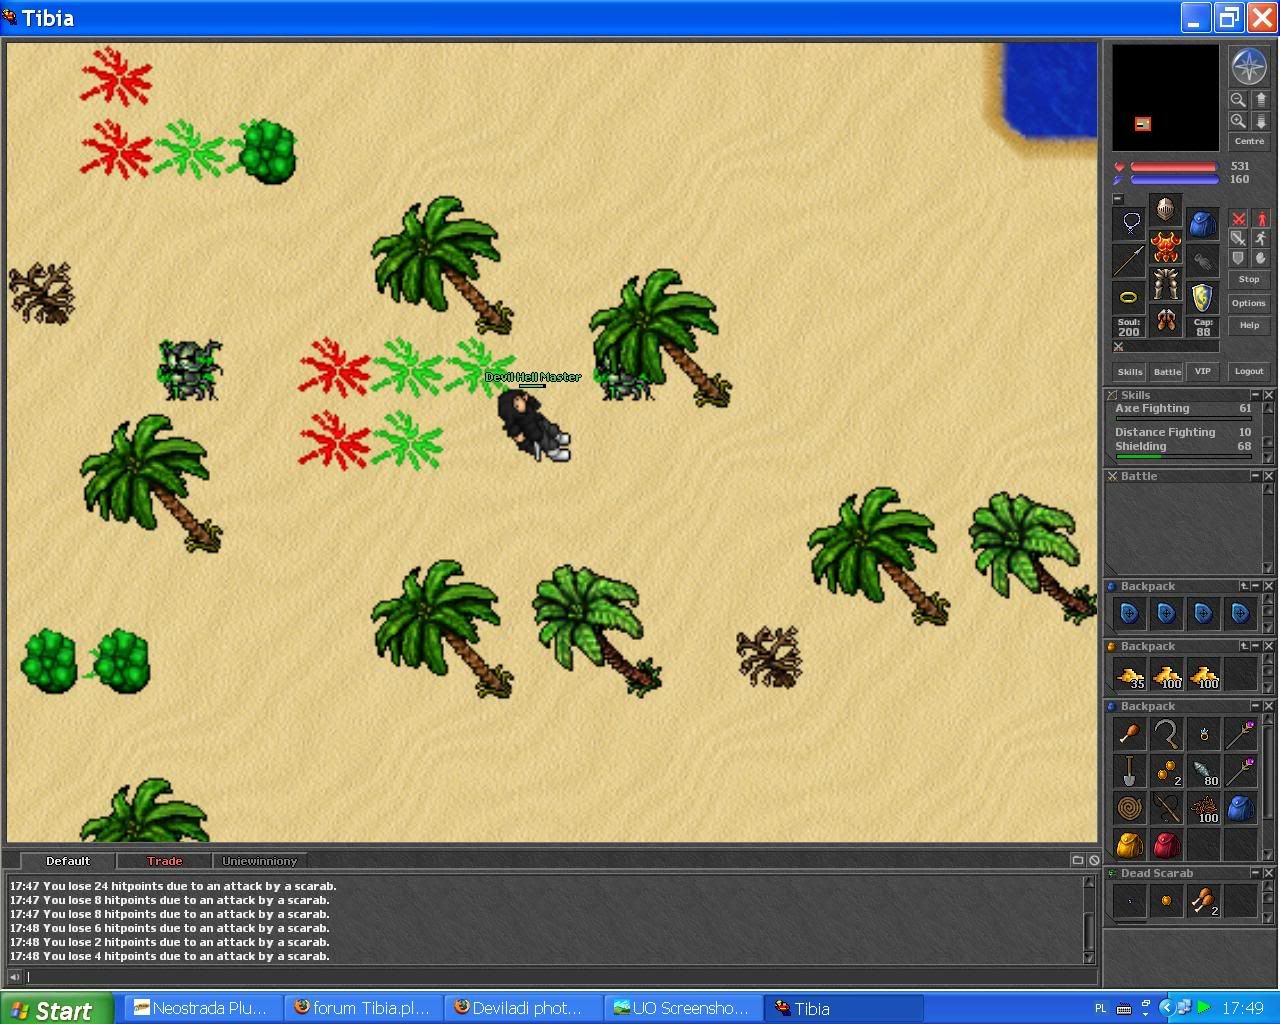
Task: Select the helmet equipment slot
Action: pos(1165,210)
